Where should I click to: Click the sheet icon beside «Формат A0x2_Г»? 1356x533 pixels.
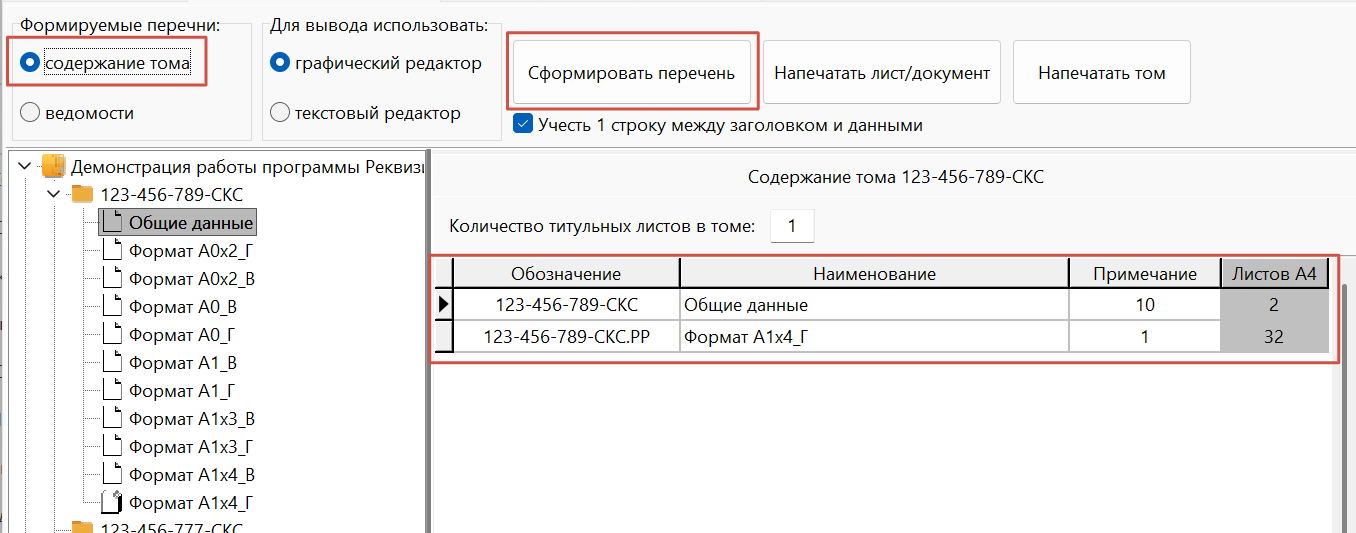pyautogui.click(x=111, y=250)
